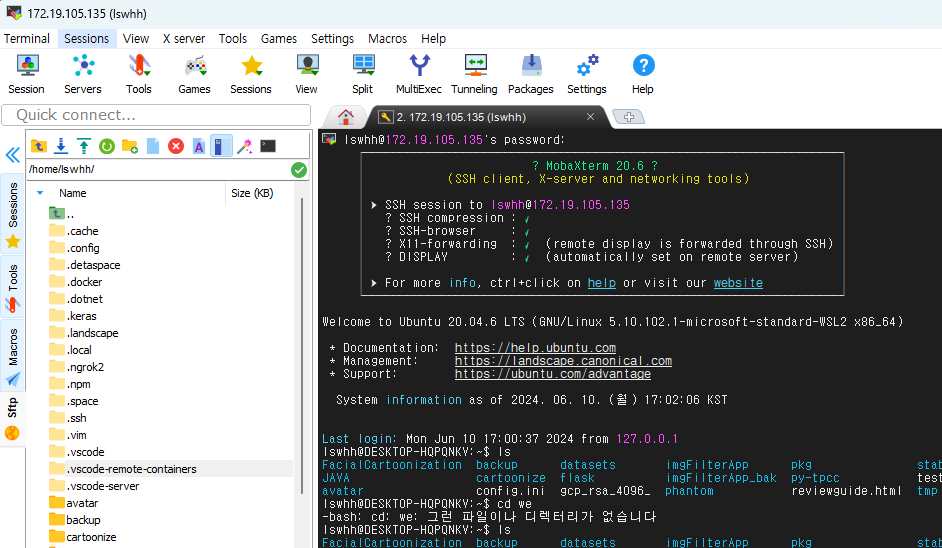Select the .ssh folder

click(68, 418)
